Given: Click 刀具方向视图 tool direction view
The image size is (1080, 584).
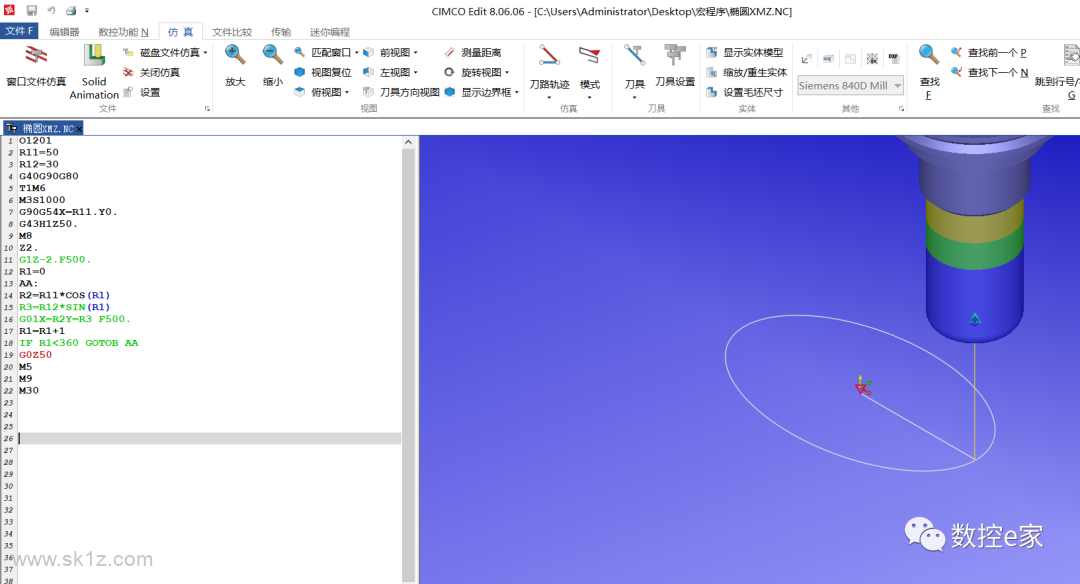Looking at the screenshot, I should pos(401,92).
